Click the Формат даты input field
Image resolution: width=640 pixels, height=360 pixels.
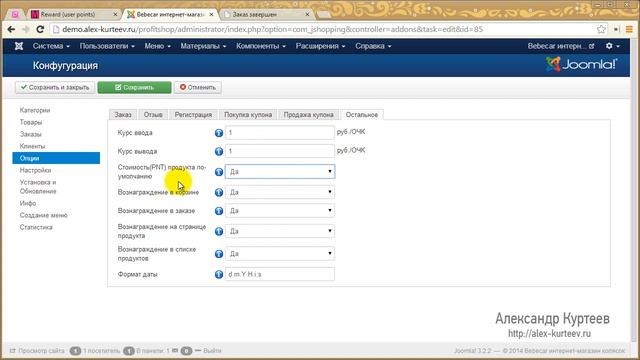(280, 274)
